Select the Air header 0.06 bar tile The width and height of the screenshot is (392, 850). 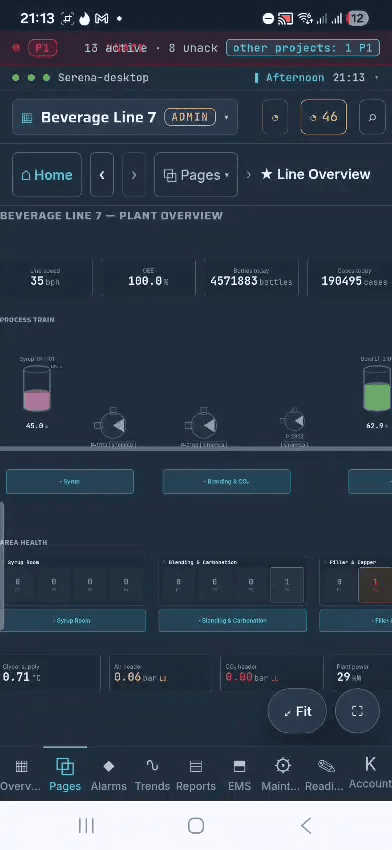click(160, 673)
